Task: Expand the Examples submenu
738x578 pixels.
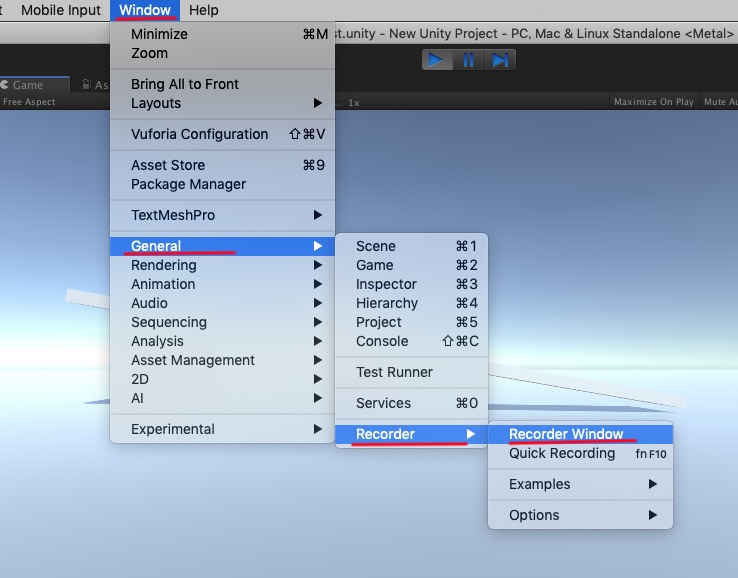Action: (x=580, y=484)
